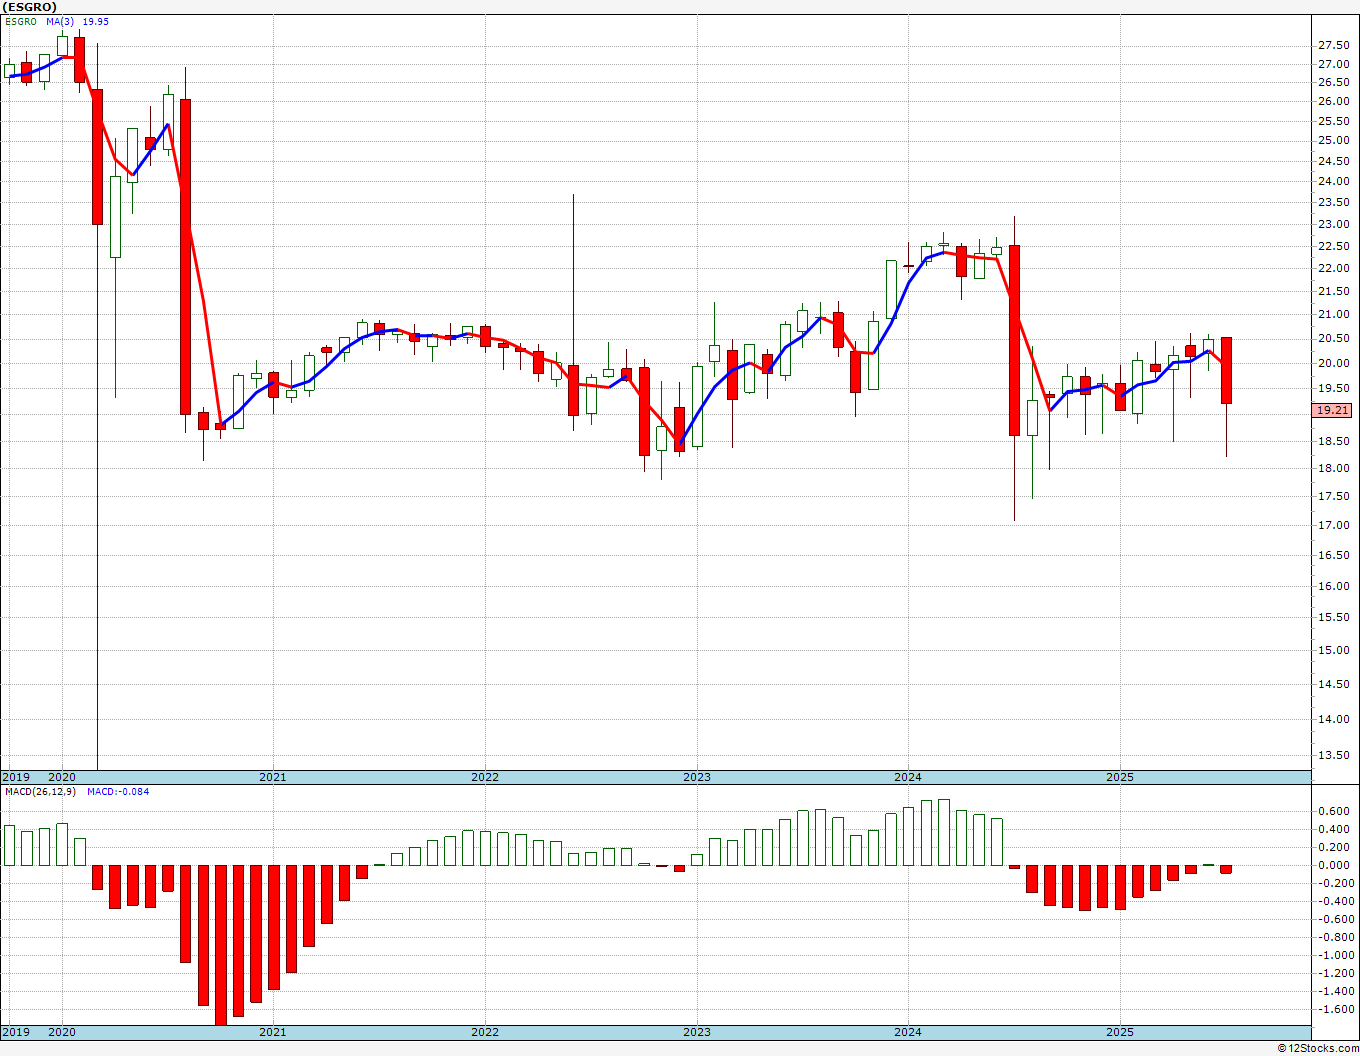Click 2022 on the price chart time axis

click(x=485, y=777)
